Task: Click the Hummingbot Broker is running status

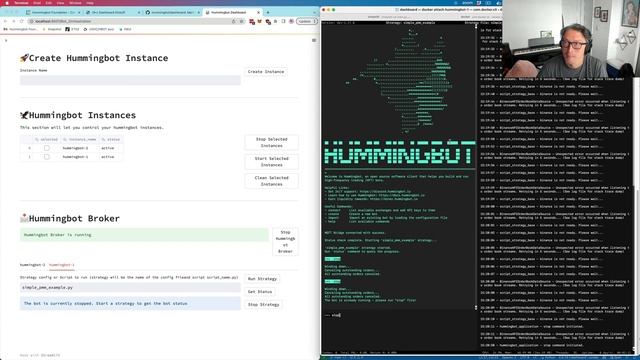Action: click(144, 235)
